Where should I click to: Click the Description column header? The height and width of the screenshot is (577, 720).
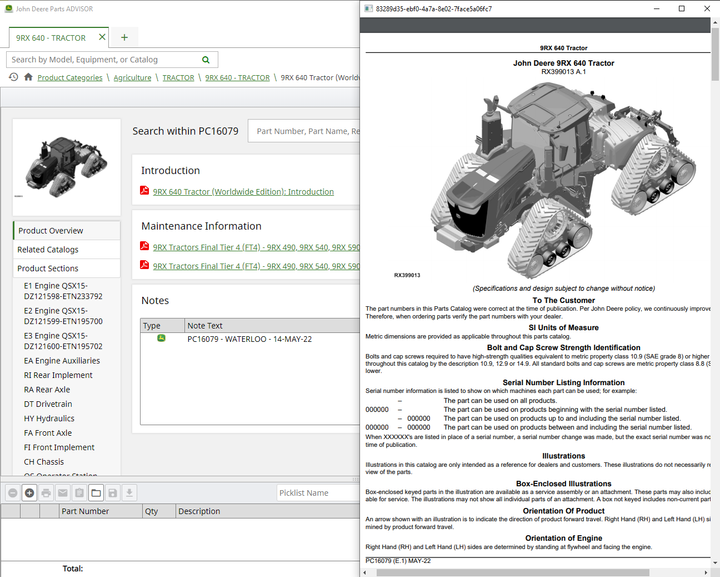pos(268,511)
